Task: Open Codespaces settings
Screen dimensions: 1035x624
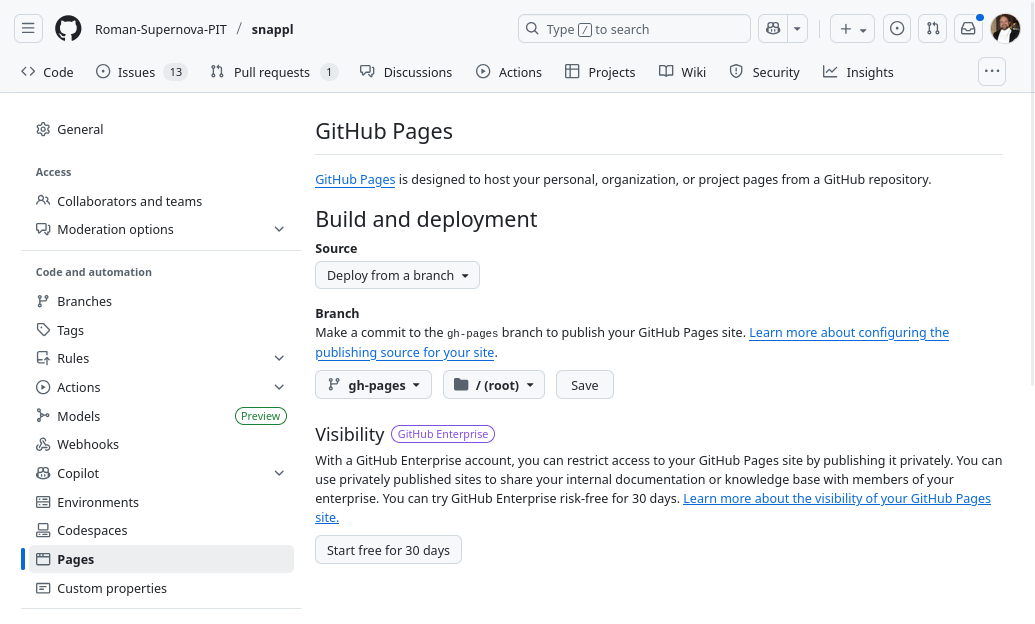Action: coord(161,530)
